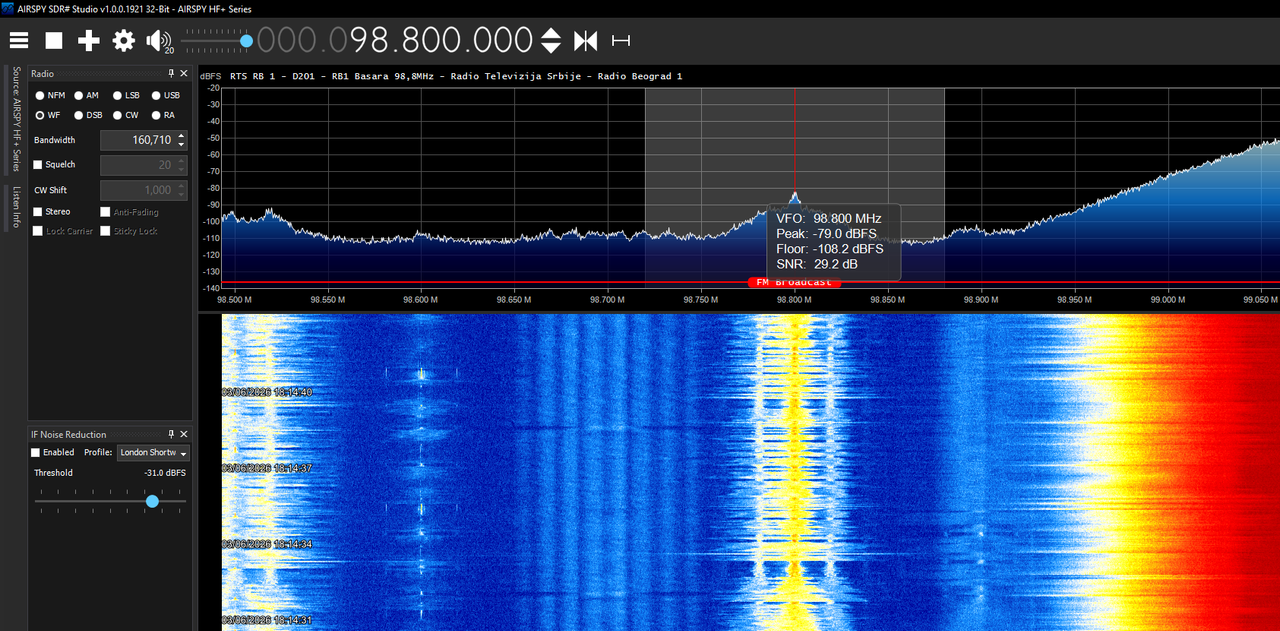Toggle the Lock Carrier checkbox
The width and height of the screenshot is (1280, 631).
pyautogui.click(x=38, y=231)
